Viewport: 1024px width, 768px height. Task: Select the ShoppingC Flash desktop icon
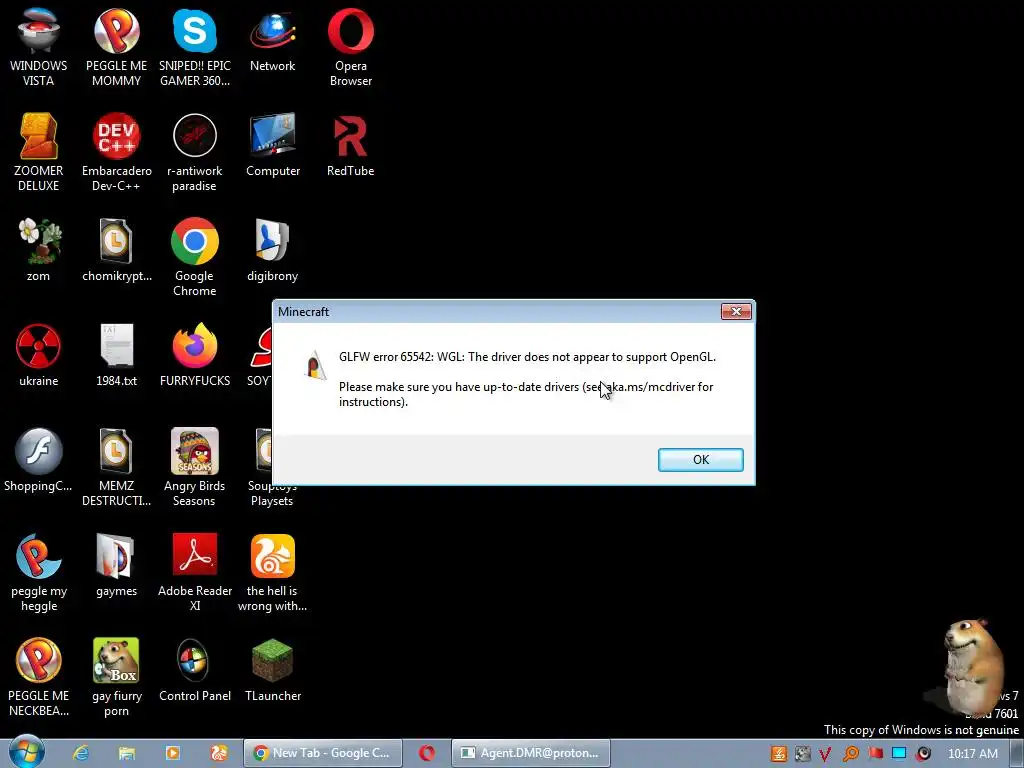(39, 460)
